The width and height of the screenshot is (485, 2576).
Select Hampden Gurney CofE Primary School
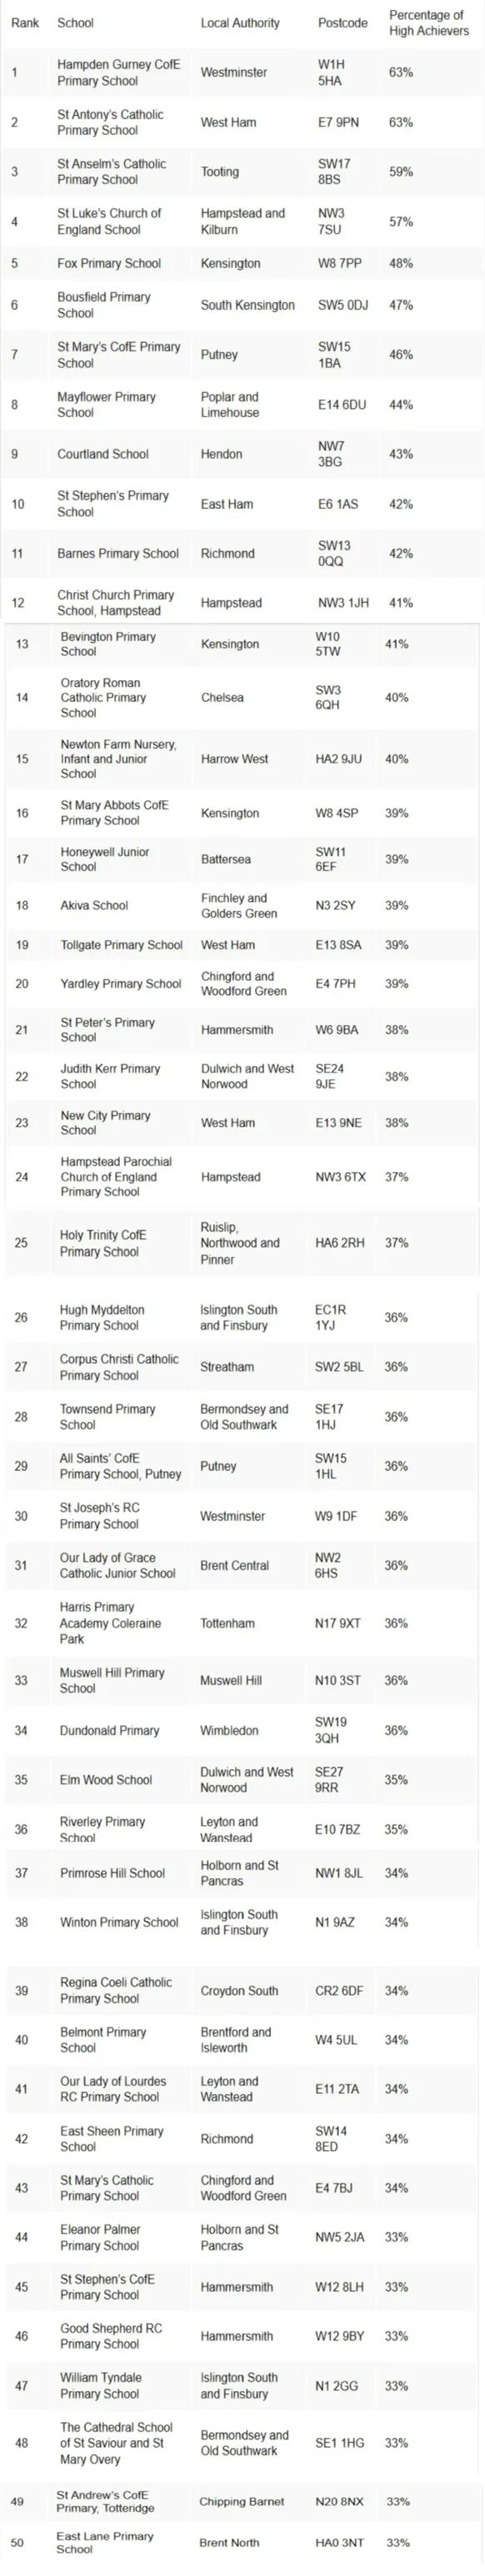[x=119, y=73]
